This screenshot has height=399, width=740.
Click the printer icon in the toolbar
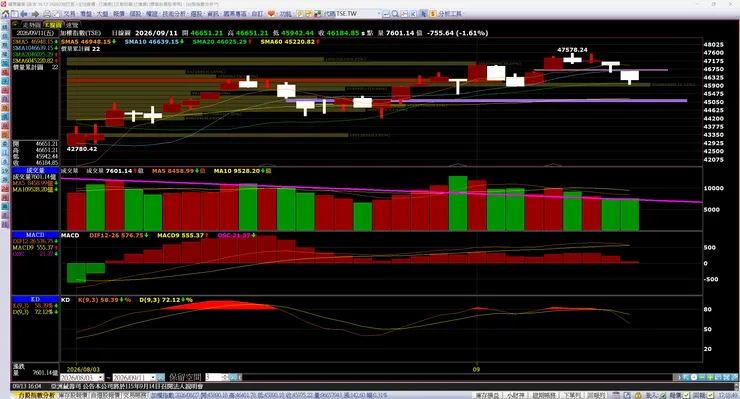coord(47,14)
